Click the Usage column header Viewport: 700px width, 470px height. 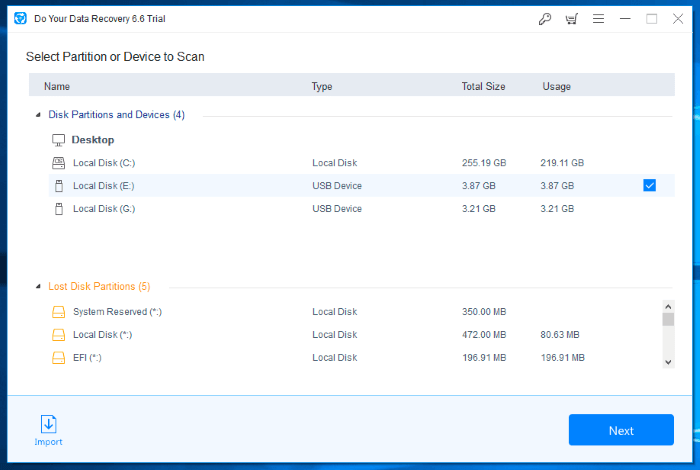pos(556,86)
